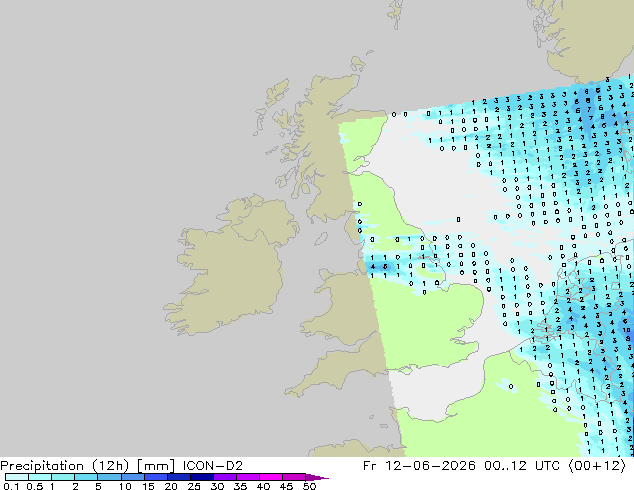This screenshot has height=490, width=634.
Task: Select the 1–2 mm legend swatch
Action: [63, 477]
